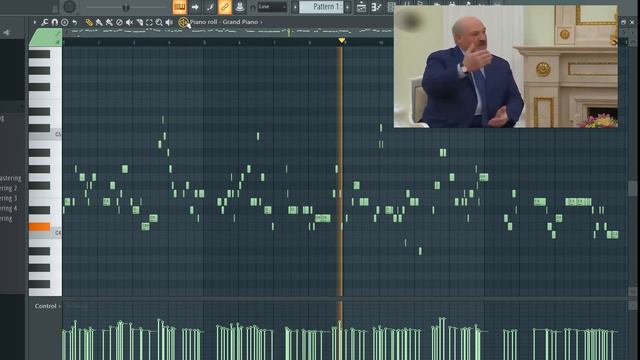Click the speaker icon in left sidebar
Viewport: 640px width, 360px height.
(x=7, y=32)
